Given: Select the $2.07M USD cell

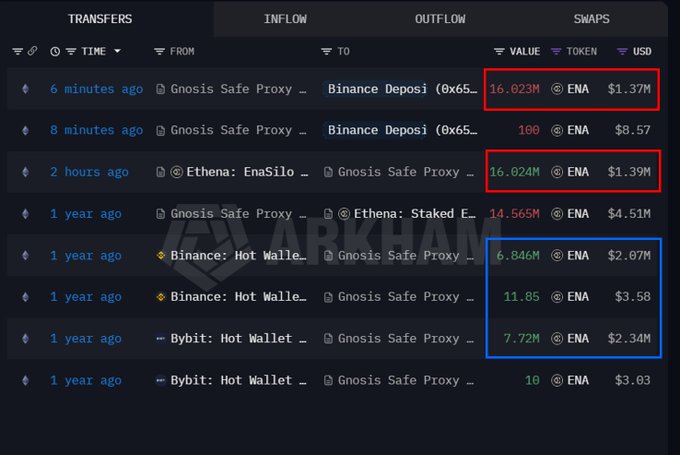Looking at the screenshot, I should 629,255.
